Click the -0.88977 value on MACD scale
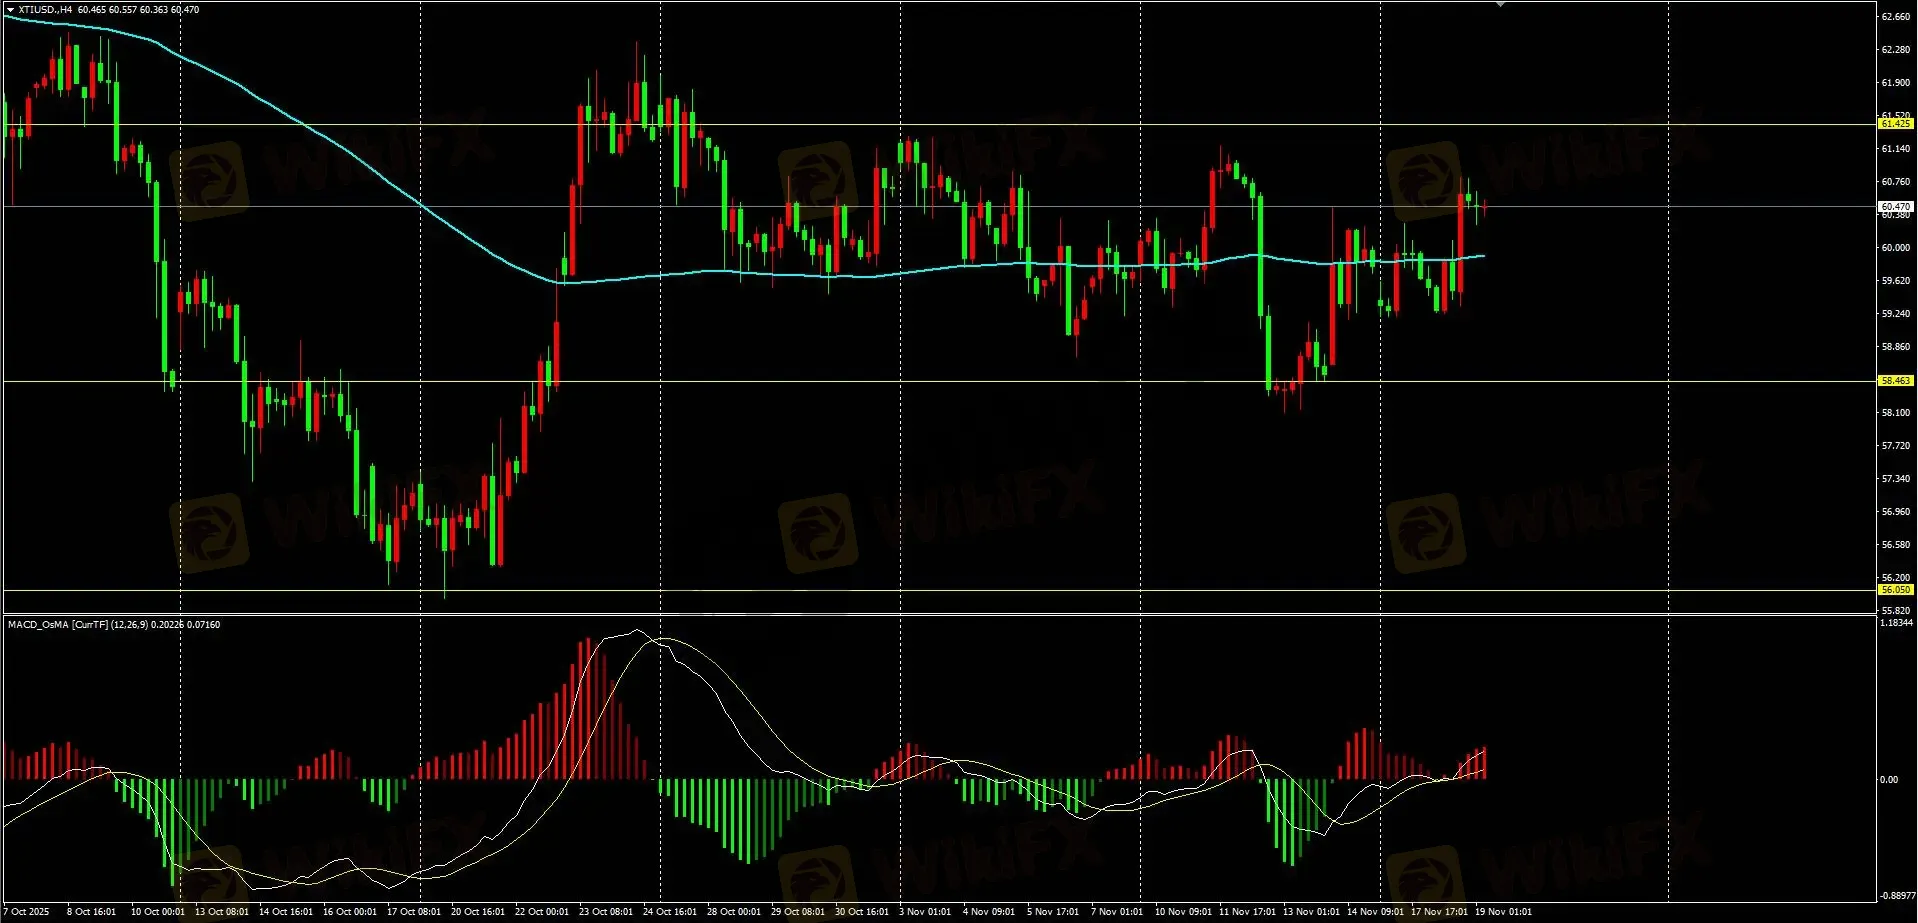Viewport: 1918px width, 923px height. 1896,896
